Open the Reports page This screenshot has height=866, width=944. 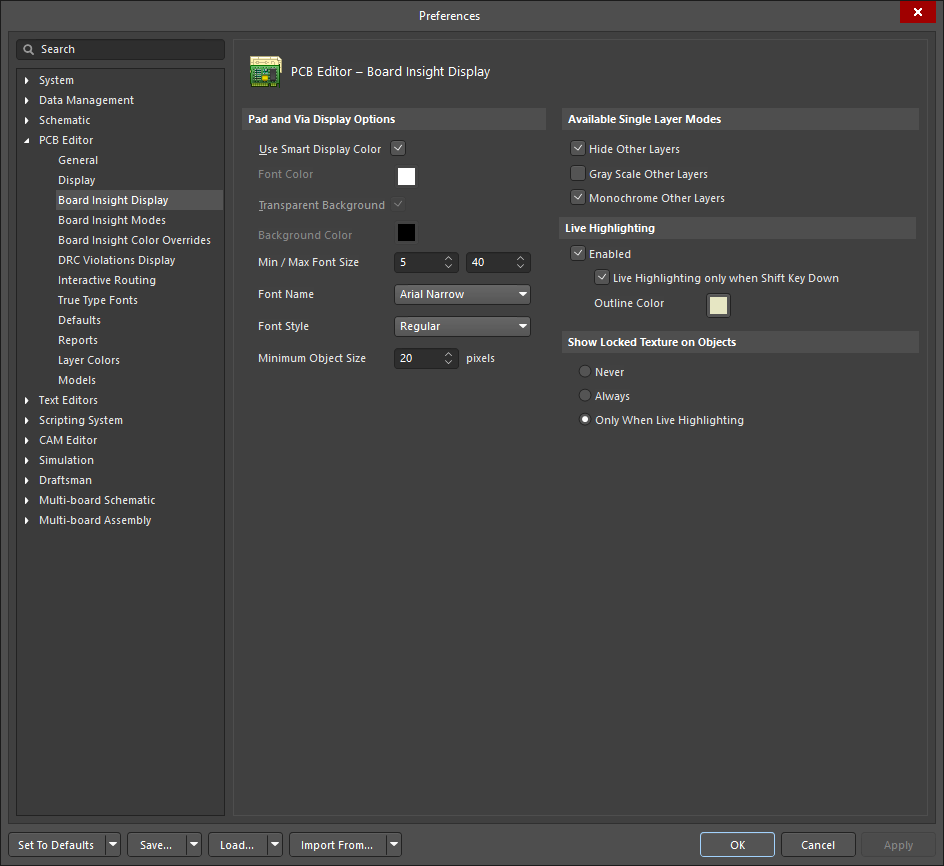78,340
